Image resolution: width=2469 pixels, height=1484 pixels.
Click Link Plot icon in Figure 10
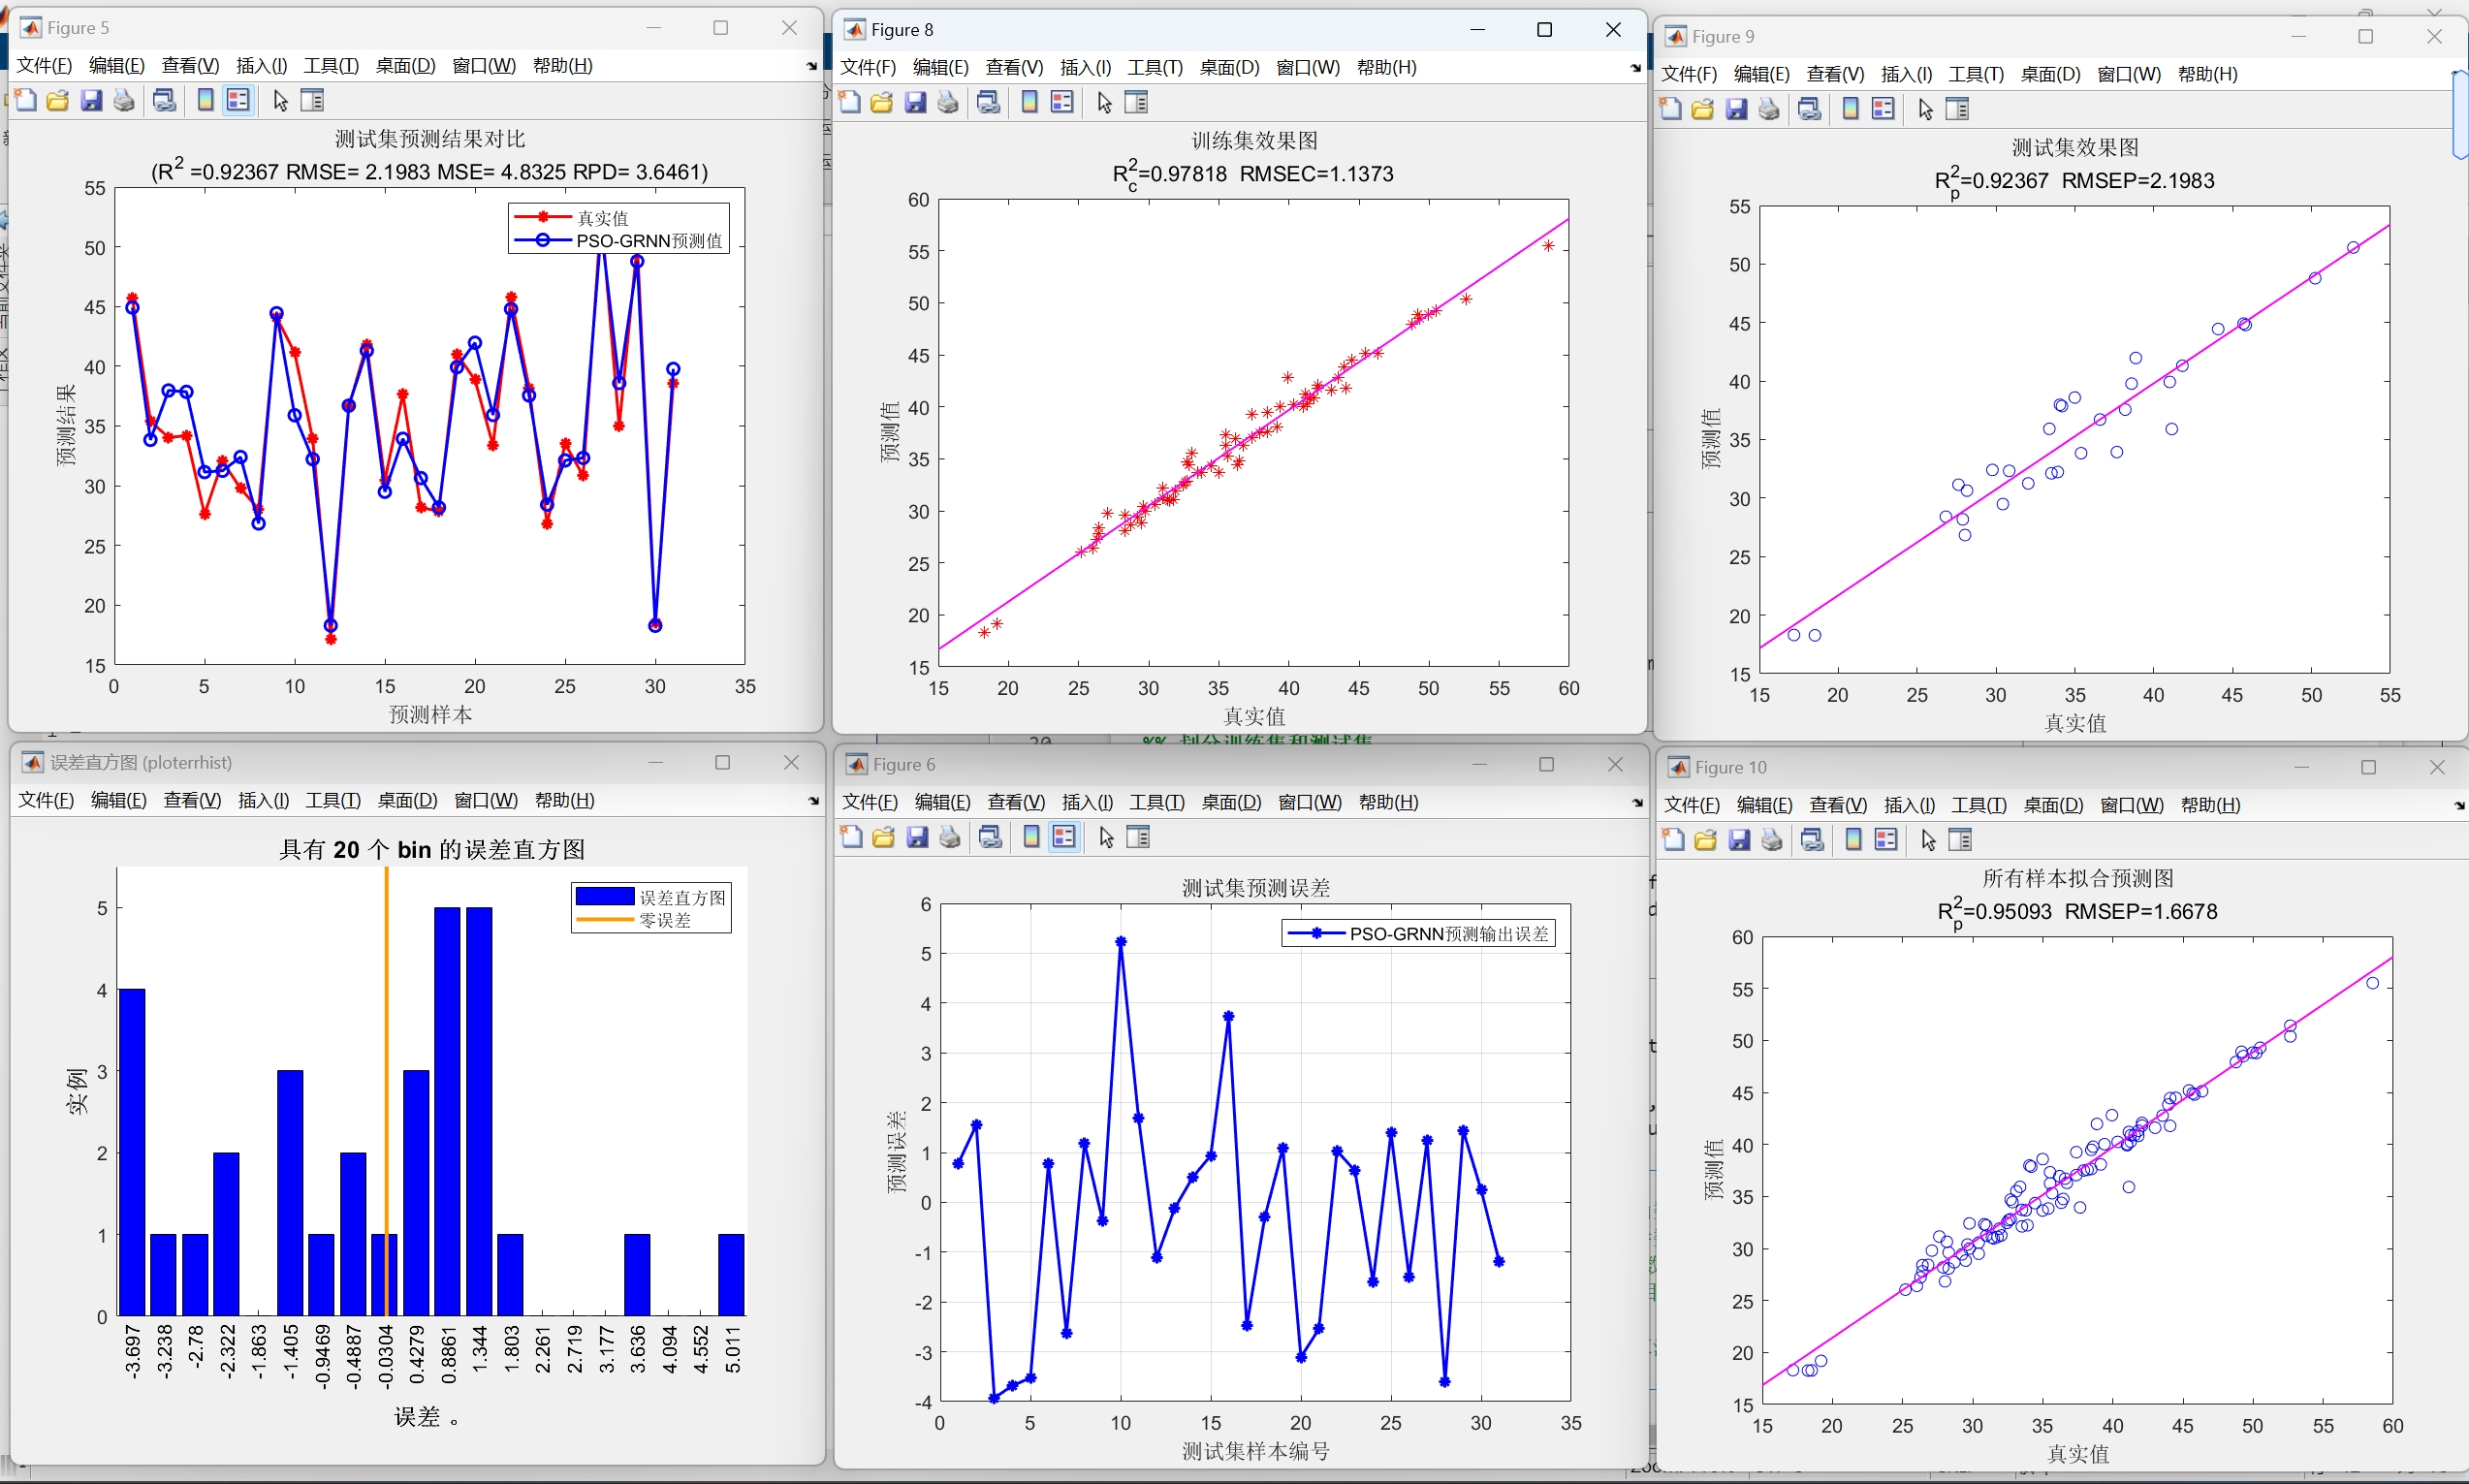[x=1811, y=840]
